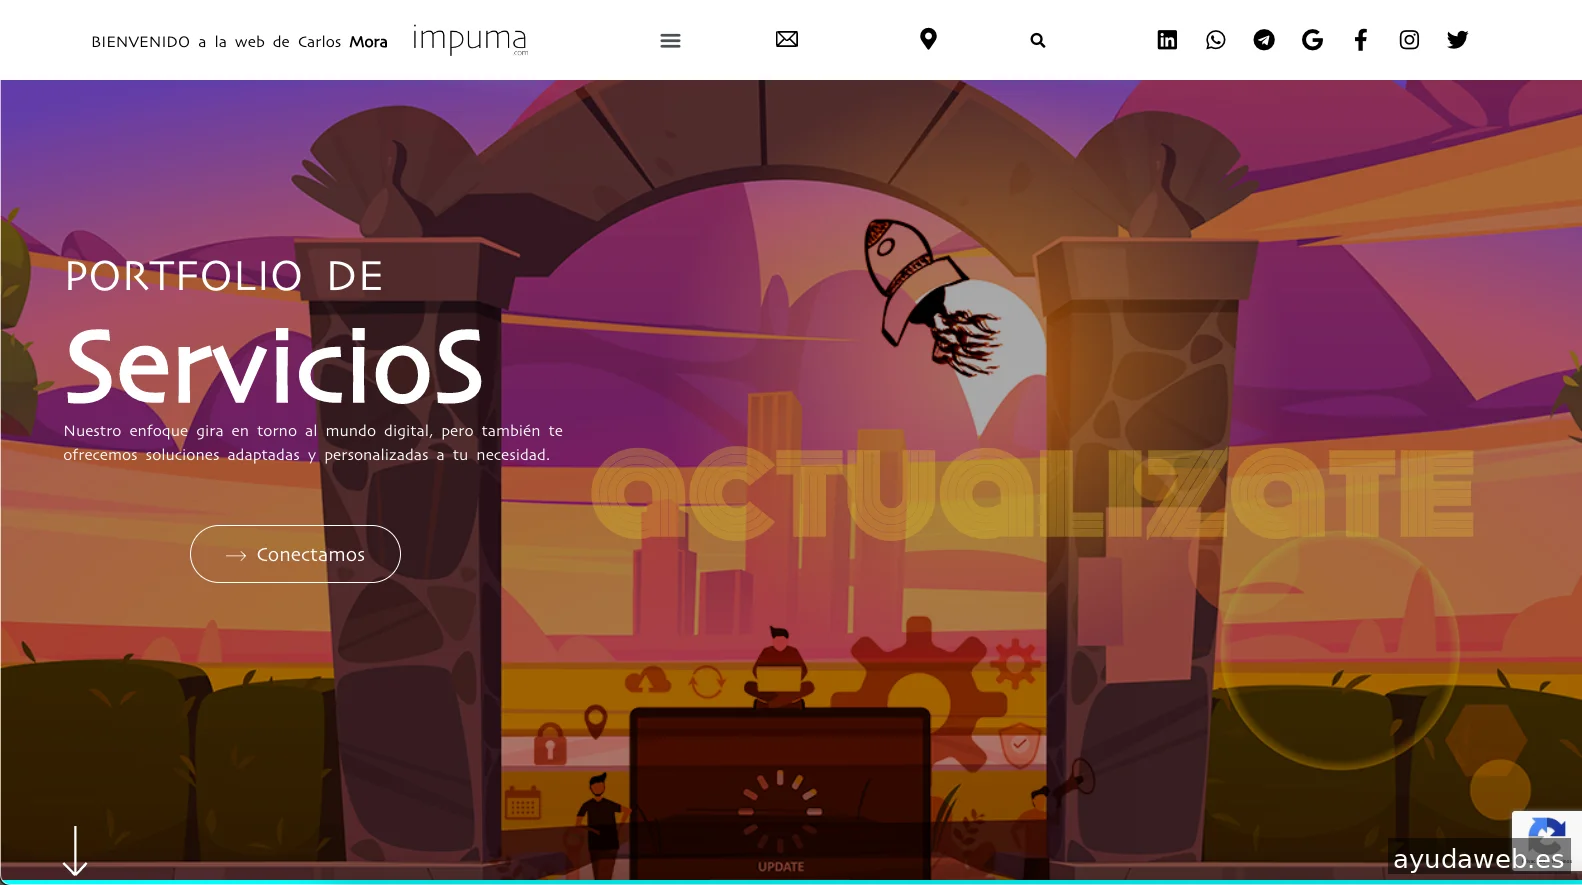Screen dimensions: 1582x885
Task: Open the Facebook icon
Action: [1360, 40]
